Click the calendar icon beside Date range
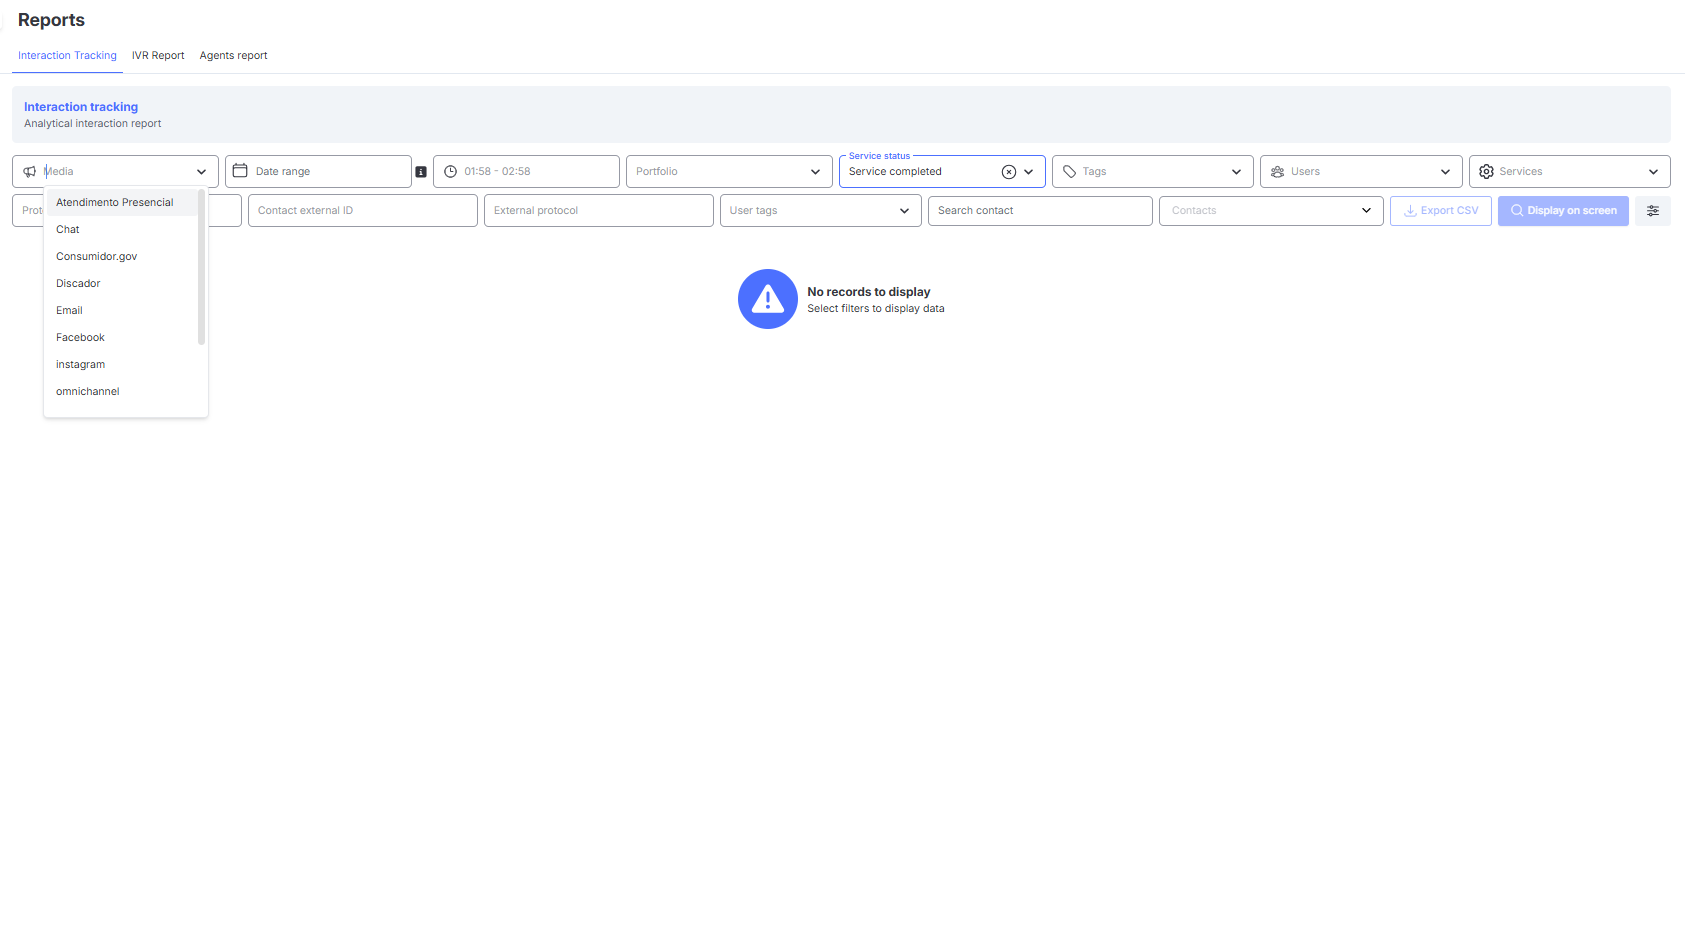The width and height of the screenshot is (1685, 938). click(x=240, y=171)
